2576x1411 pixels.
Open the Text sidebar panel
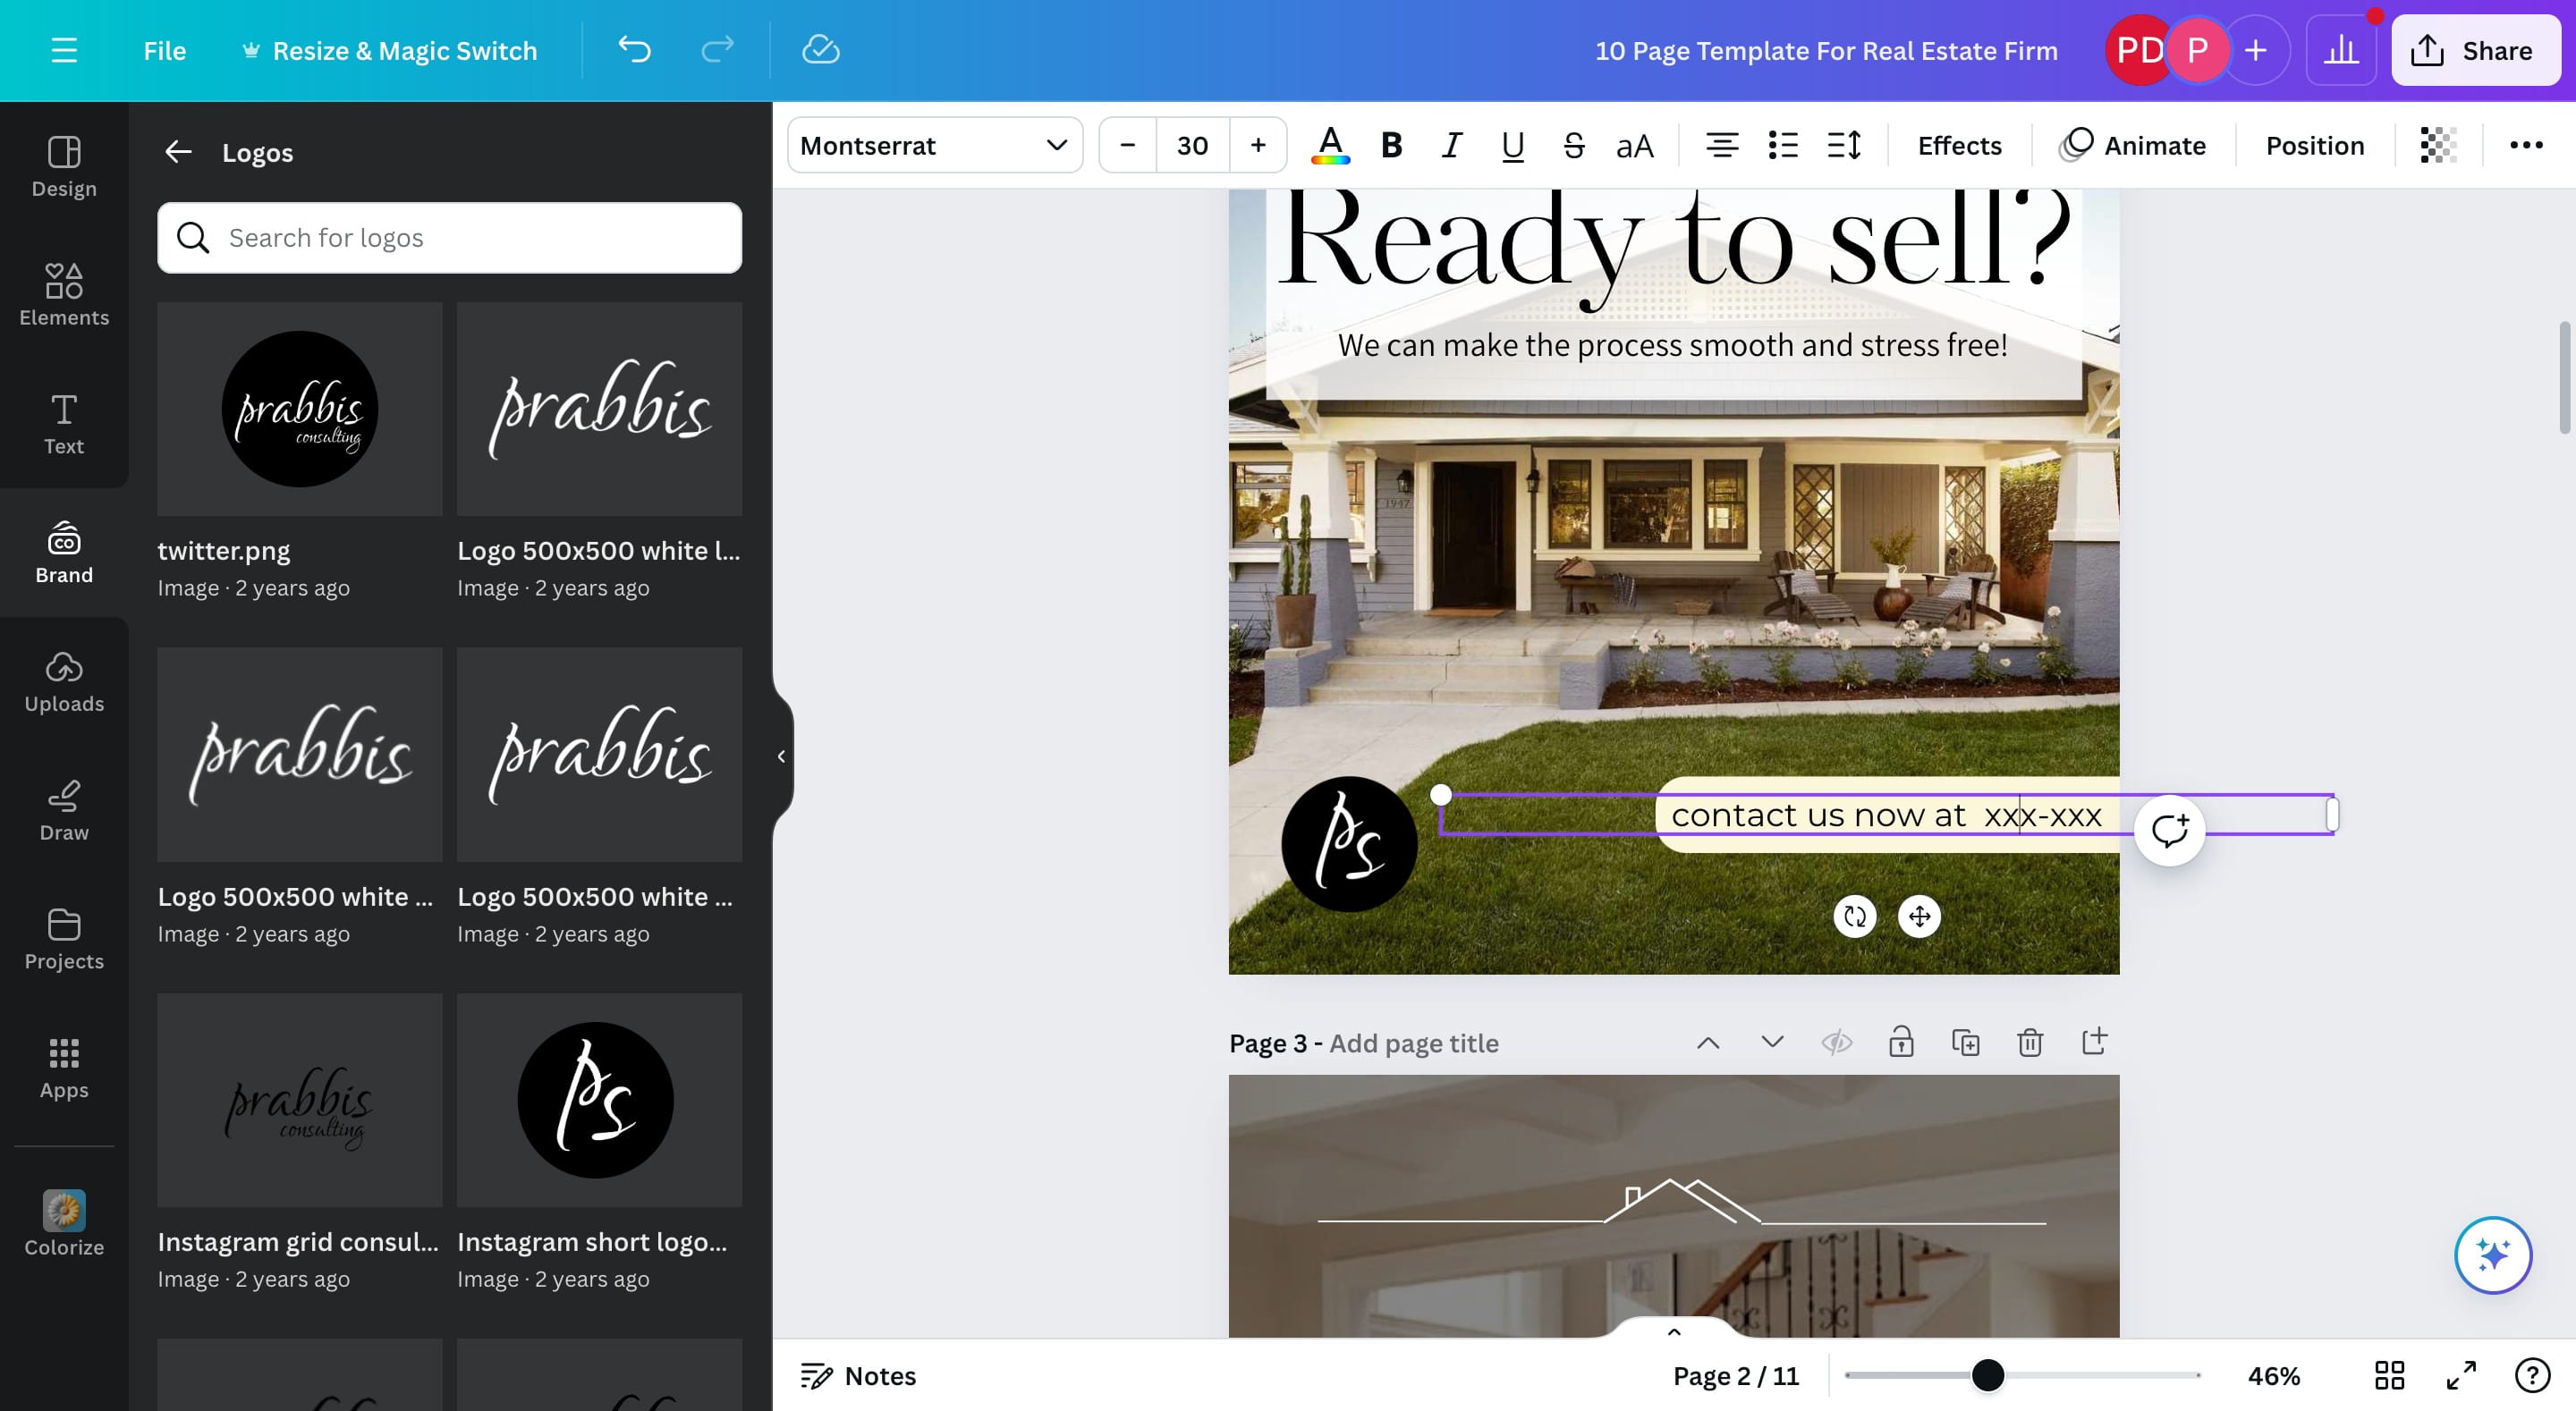(64, 423)
